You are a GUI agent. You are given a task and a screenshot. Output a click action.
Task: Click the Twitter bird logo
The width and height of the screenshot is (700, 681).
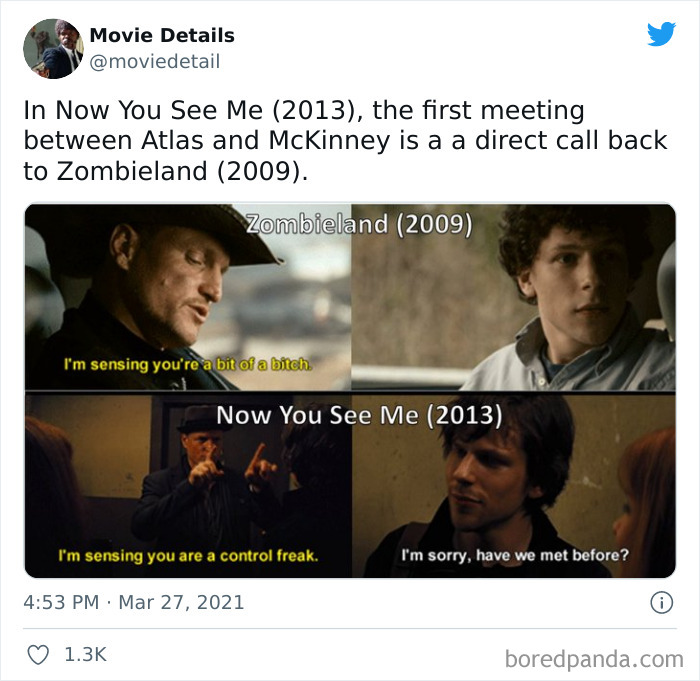(661, 34)
